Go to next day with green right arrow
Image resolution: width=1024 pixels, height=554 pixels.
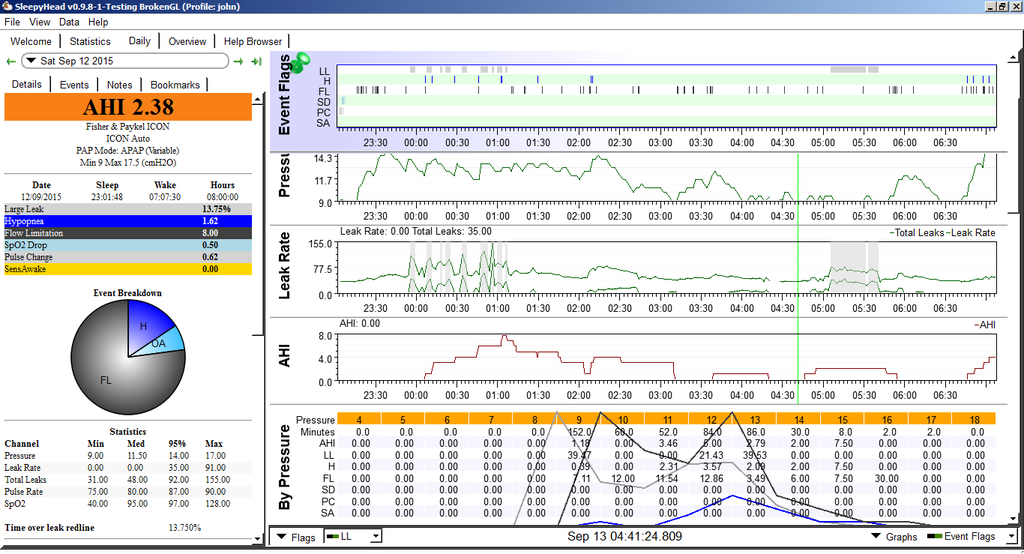tap(238, 61)
